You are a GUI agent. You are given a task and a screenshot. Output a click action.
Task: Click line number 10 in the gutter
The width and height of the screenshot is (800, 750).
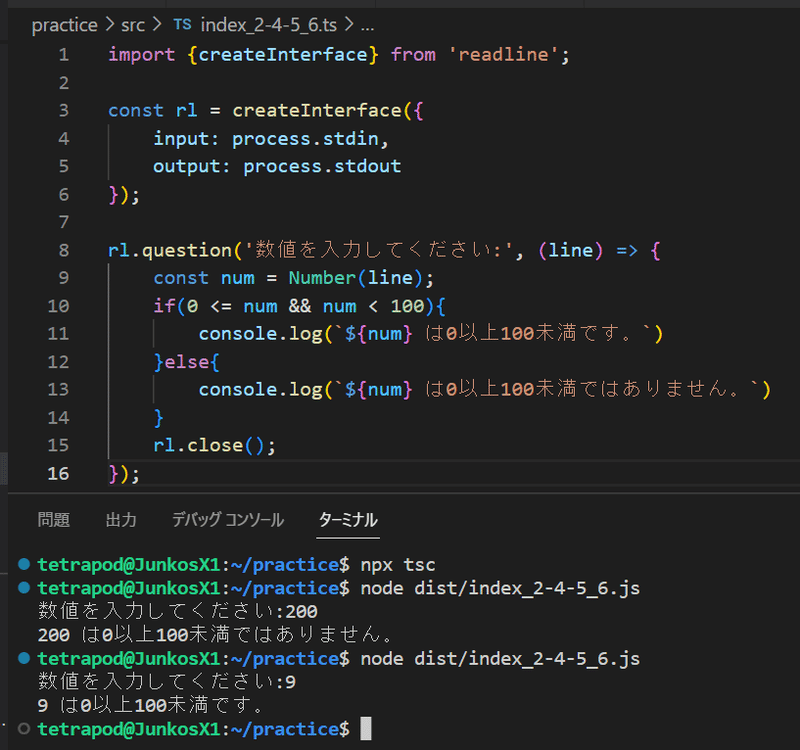point(58,306)
